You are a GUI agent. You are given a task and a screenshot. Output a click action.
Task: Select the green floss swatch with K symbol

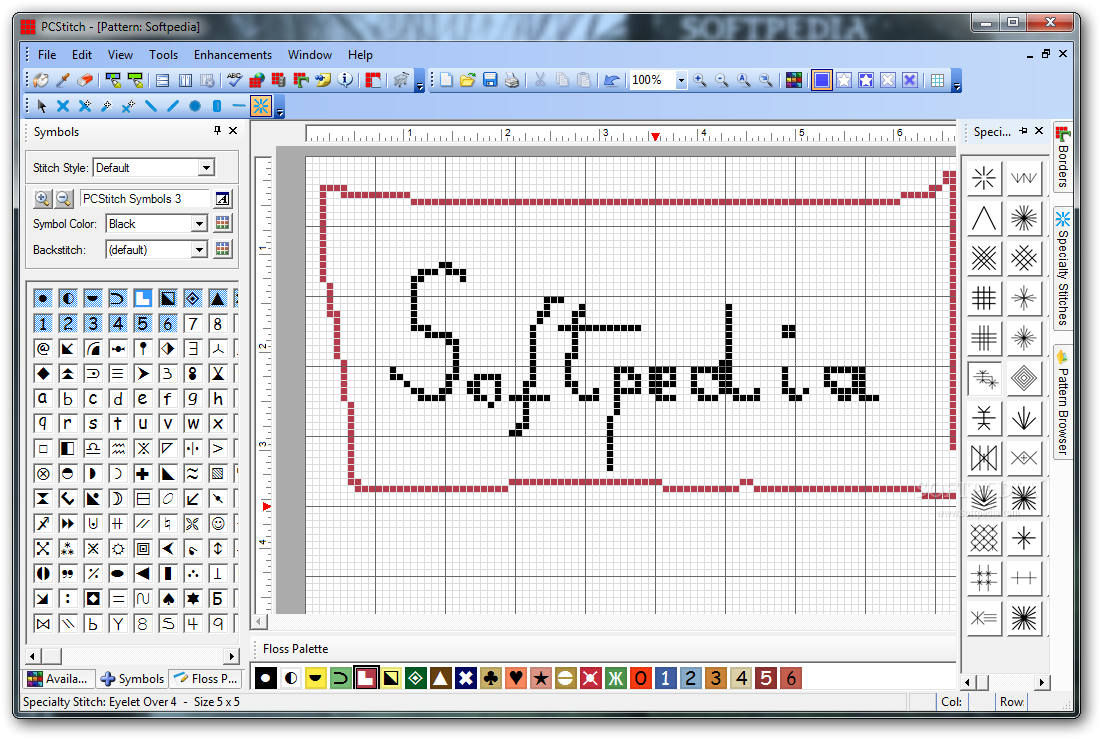pos(616,678)
